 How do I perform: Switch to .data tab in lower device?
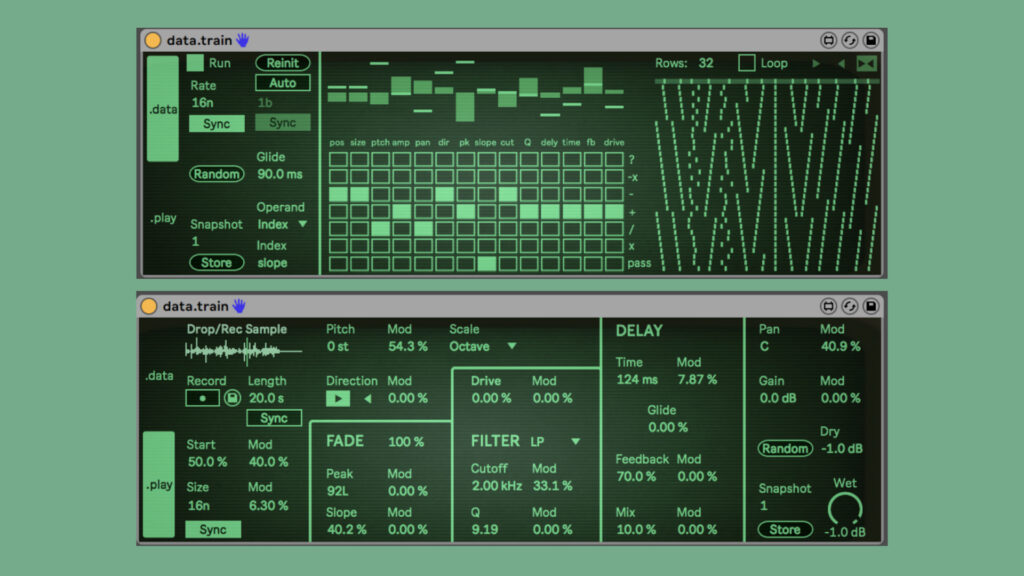[x=162, y=376]
